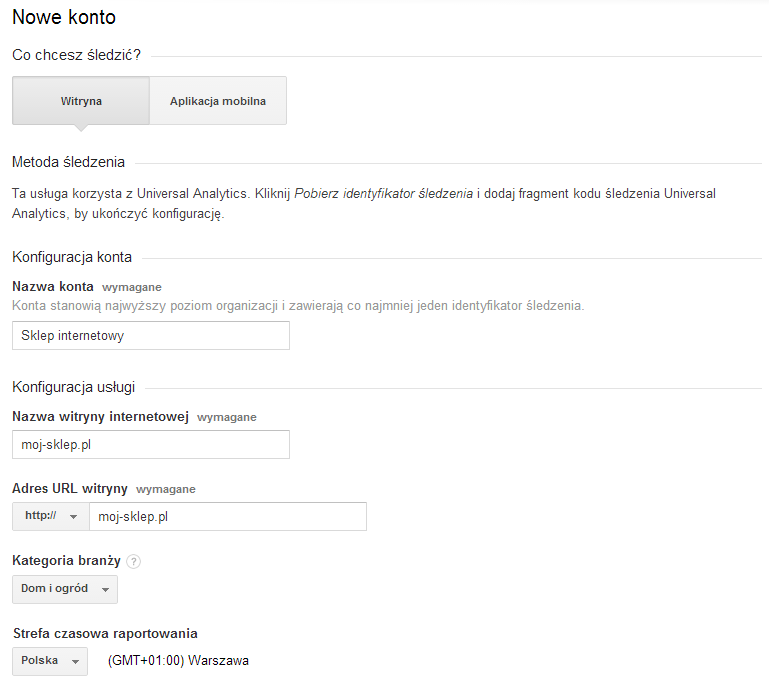This screenshot has height=690, width=769.
Task: Select the (GMT+01:00) Warszawa time zone text
Action: pos(178,661)
